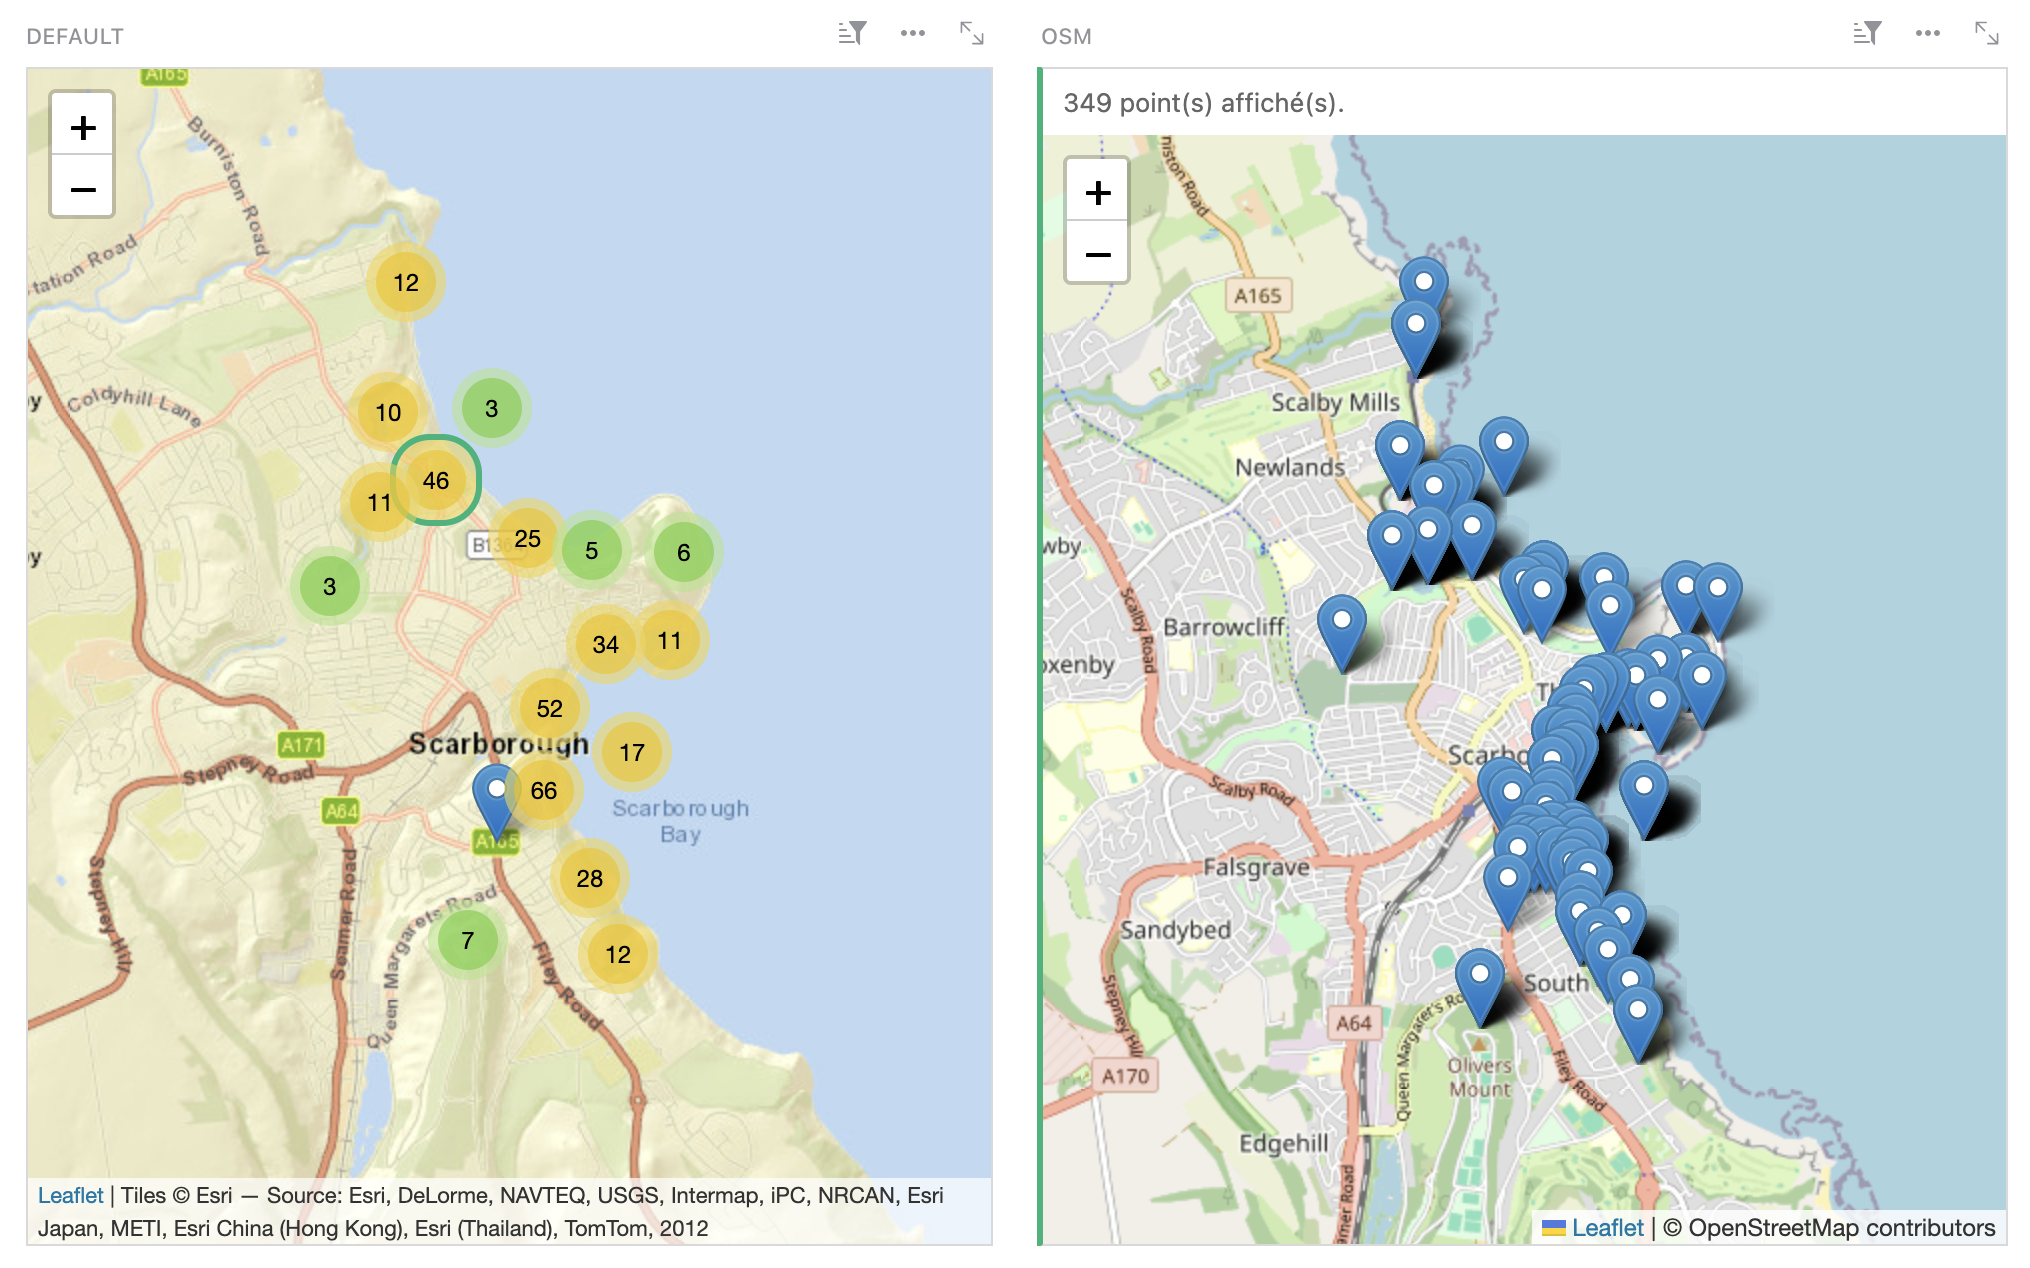Select the DEFAULT panel title

click(74, 36)
